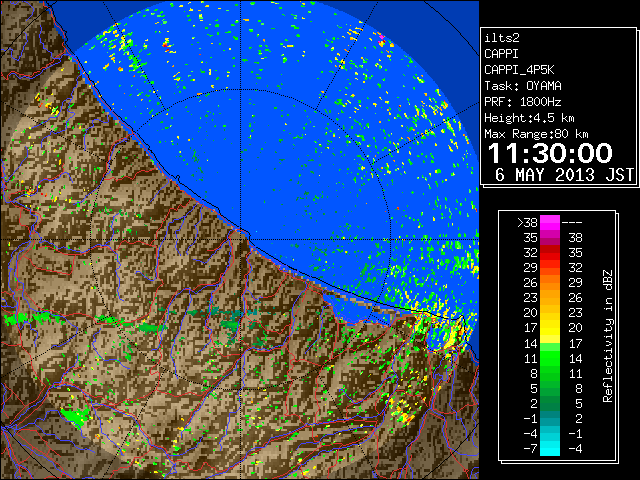Click the large green echo patch southwest inland
The image size is (640, 480).
pyautogui.click(x=76, y=416)
